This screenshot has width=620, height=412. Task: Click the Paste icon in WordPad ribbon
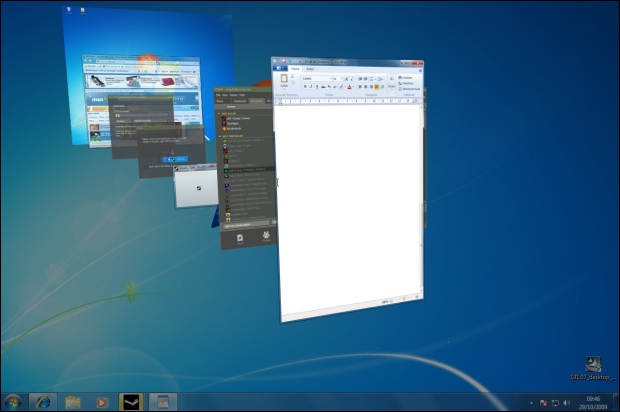pos(284,80)
